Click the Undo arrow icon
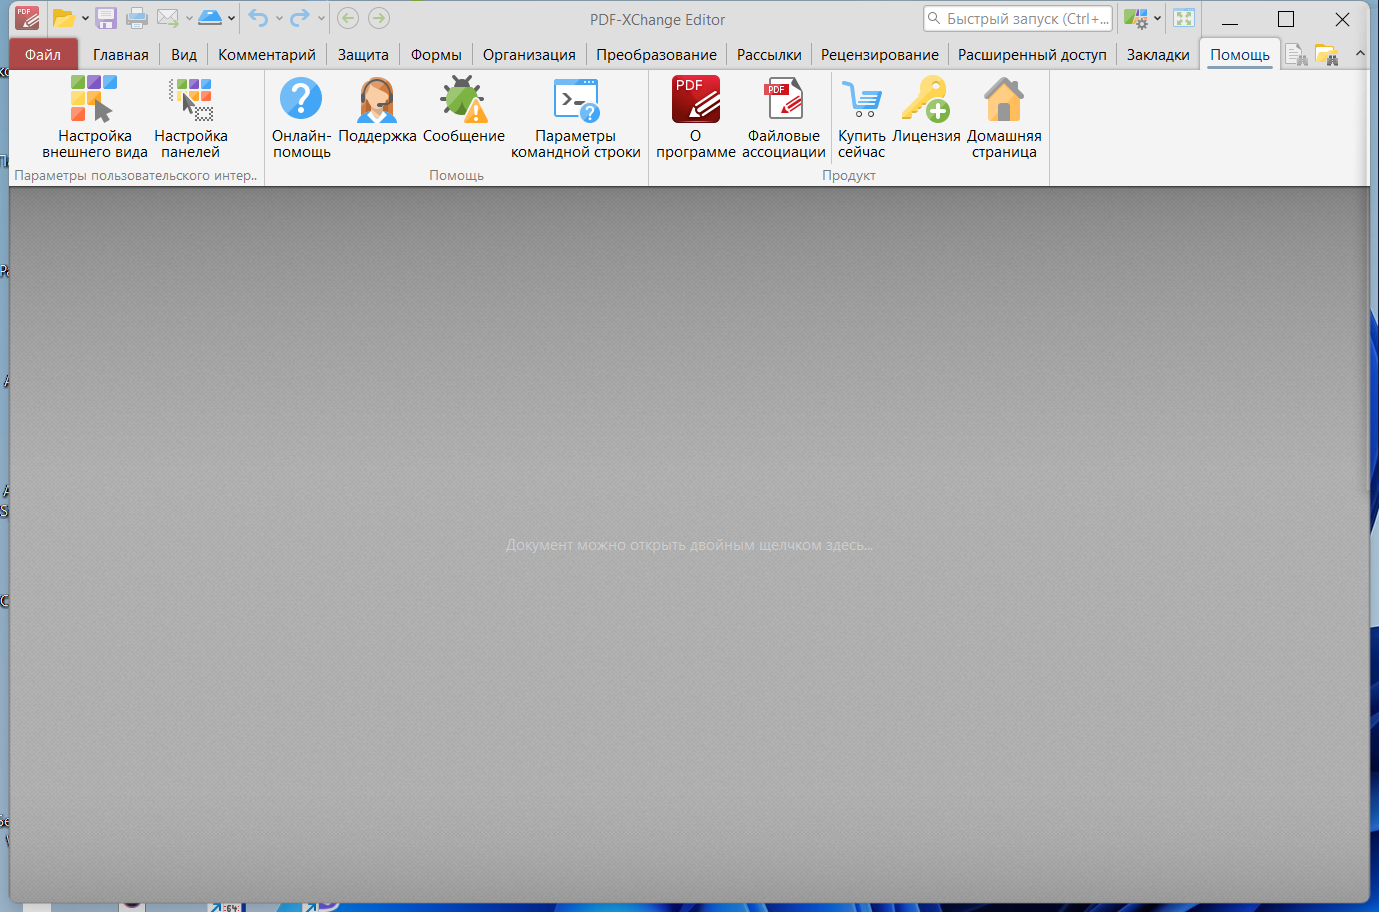This screenshot has width=1379, height=912. pyautogui.click(x=259, y=18)
